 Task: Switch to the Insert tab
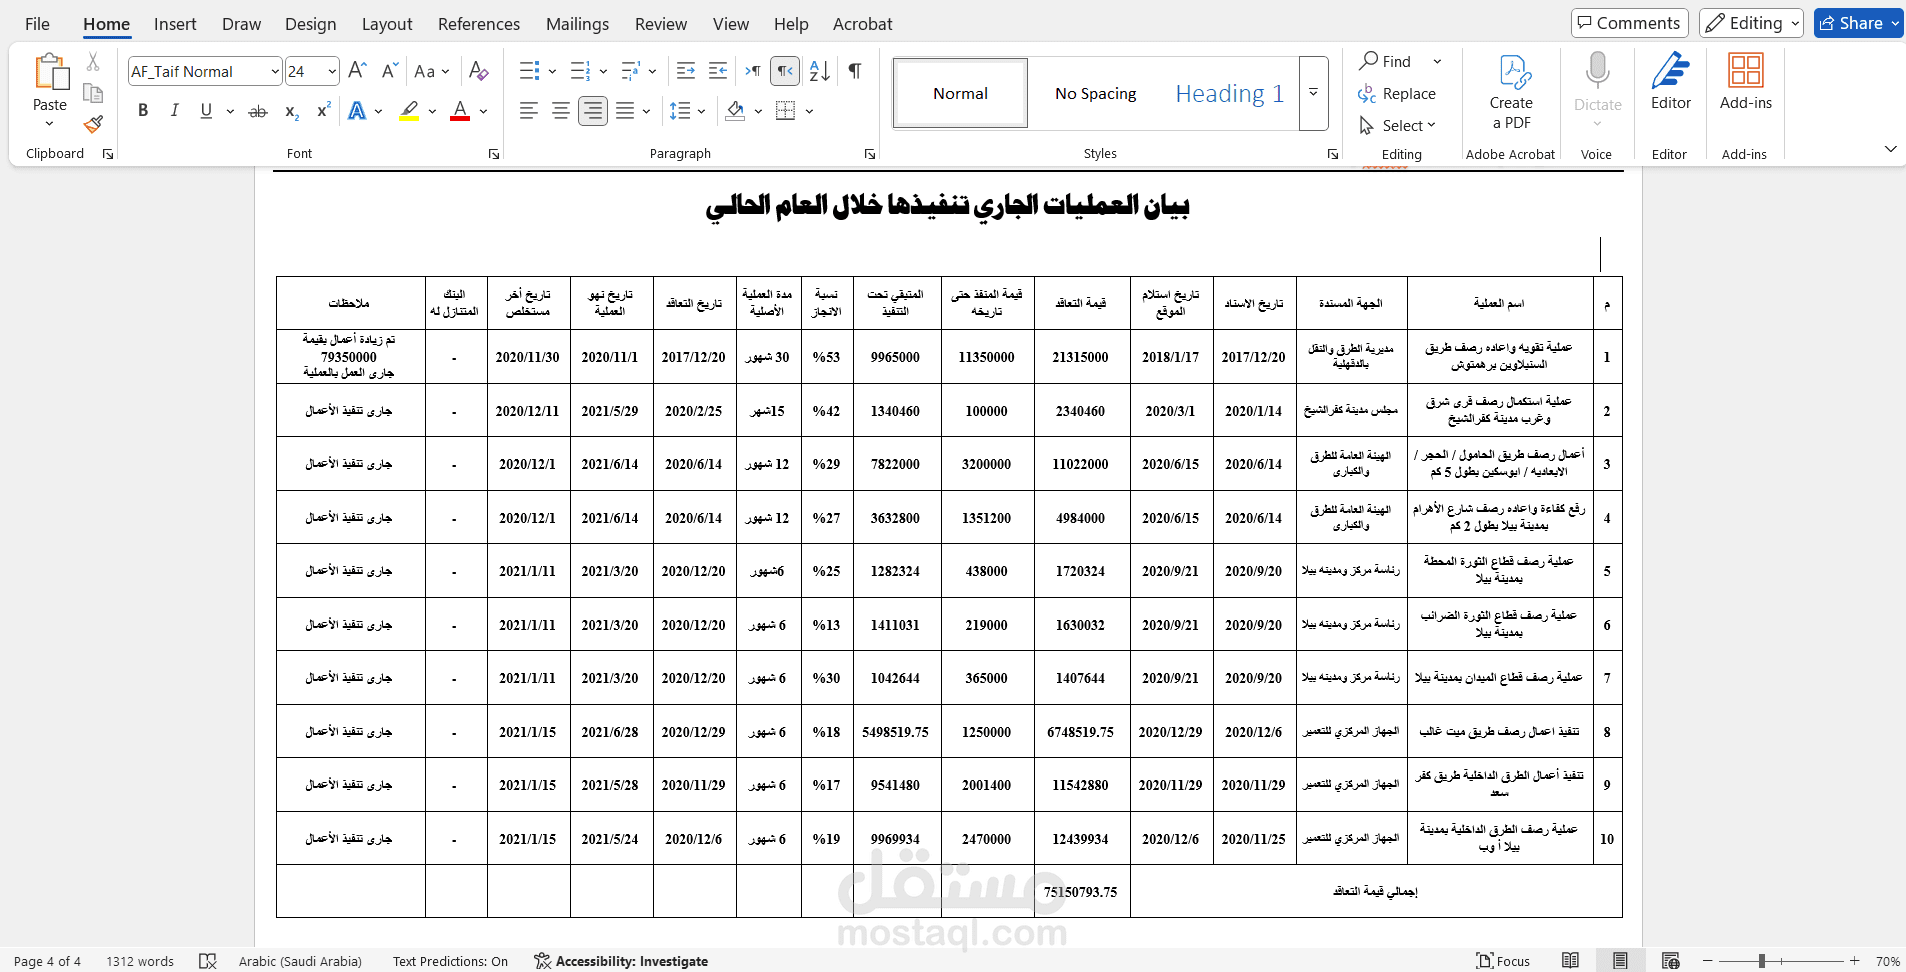coord(175,24)
